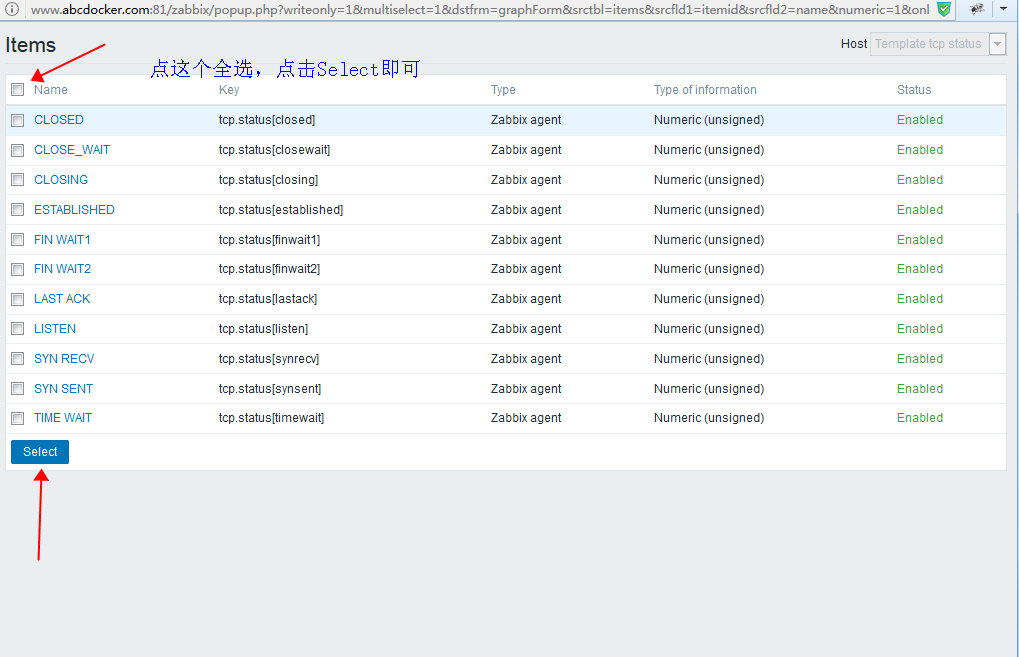Open the FIN WAIT2 item link
Screen dimensions: 1019x657
click(x=62, y=269)
